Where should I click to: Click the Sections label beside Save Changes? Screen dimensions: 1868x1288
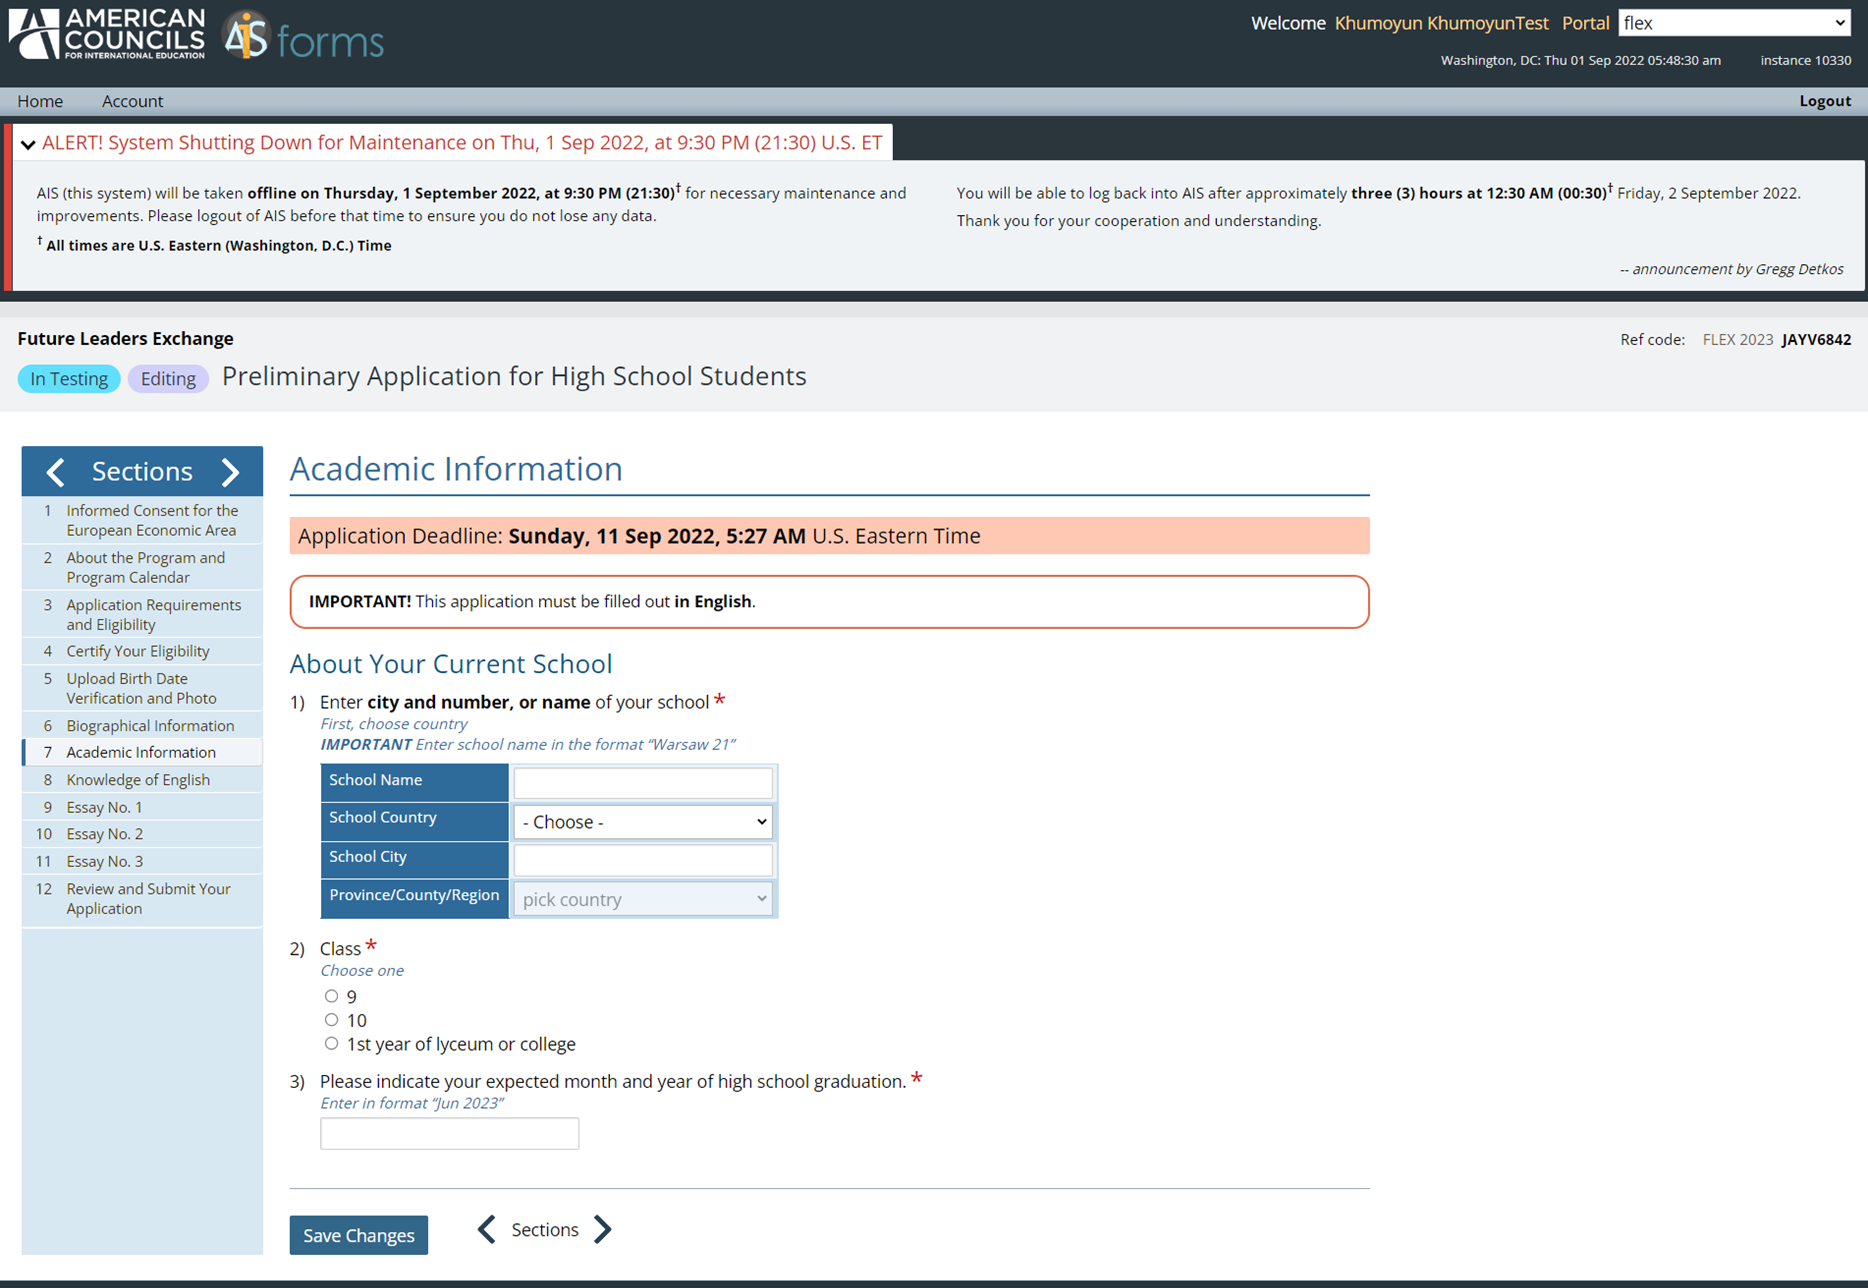[545, 1230]
